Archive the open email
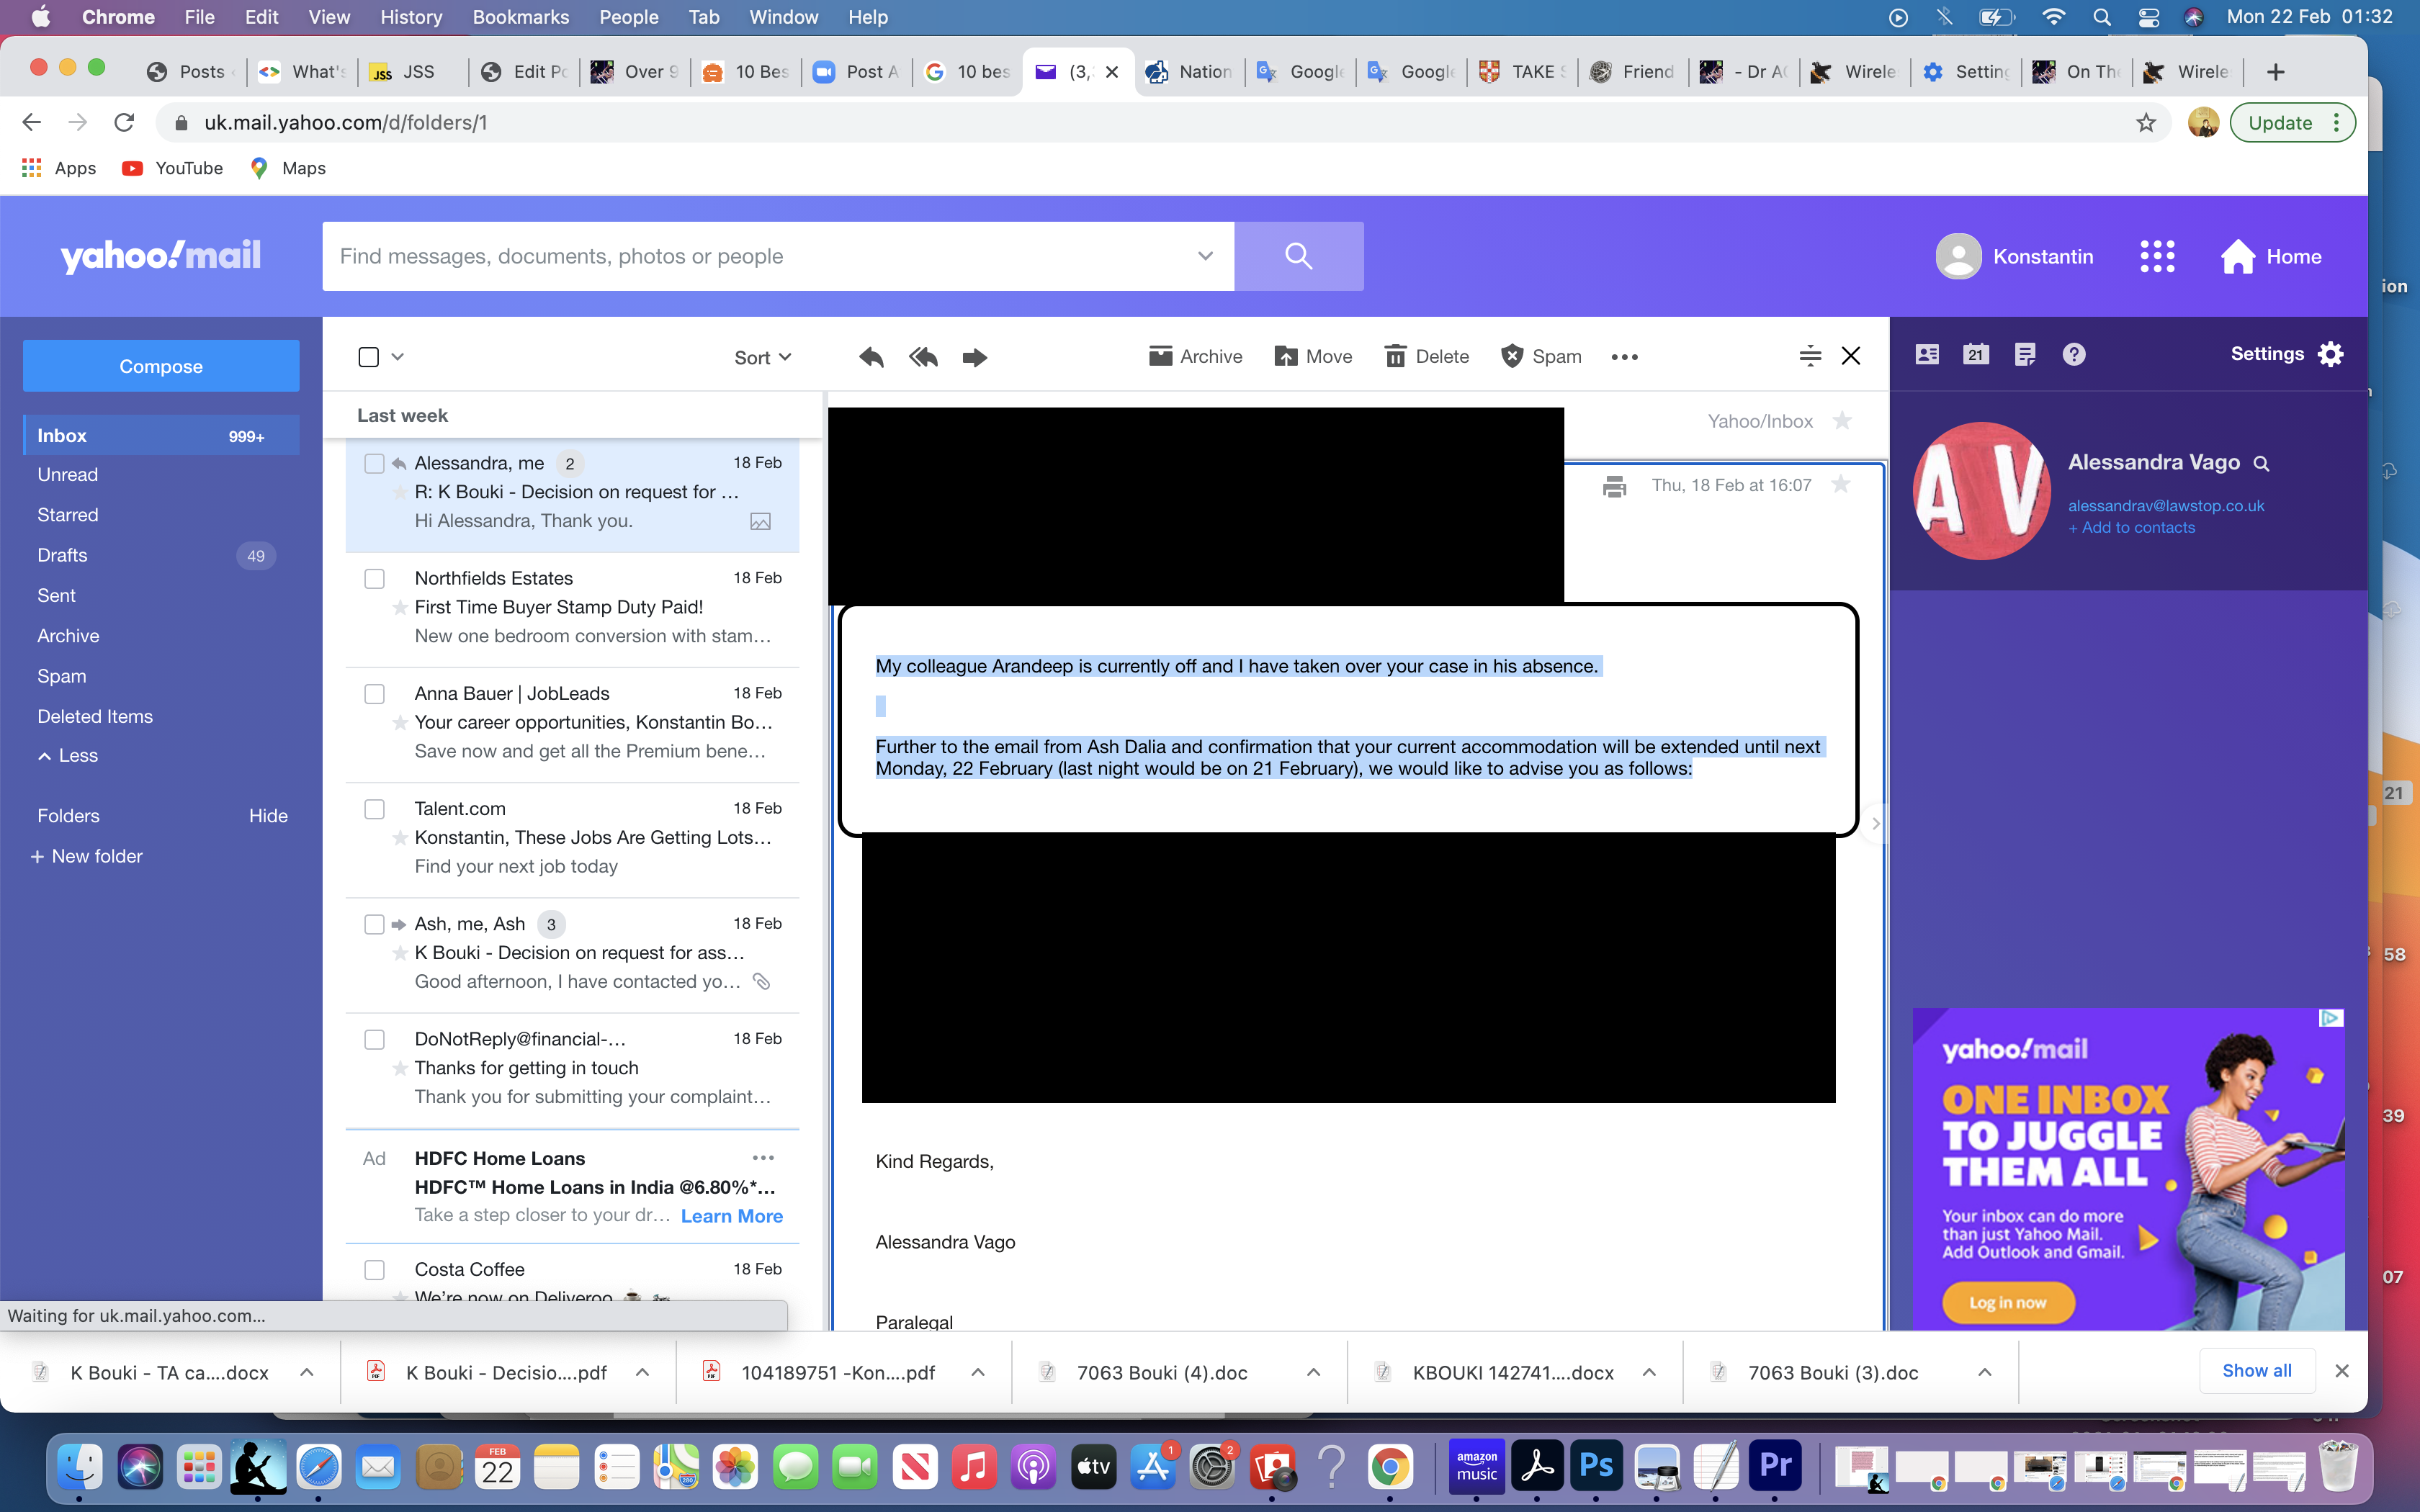Screen dimensions: 2420x1512 pos(1195,357)
